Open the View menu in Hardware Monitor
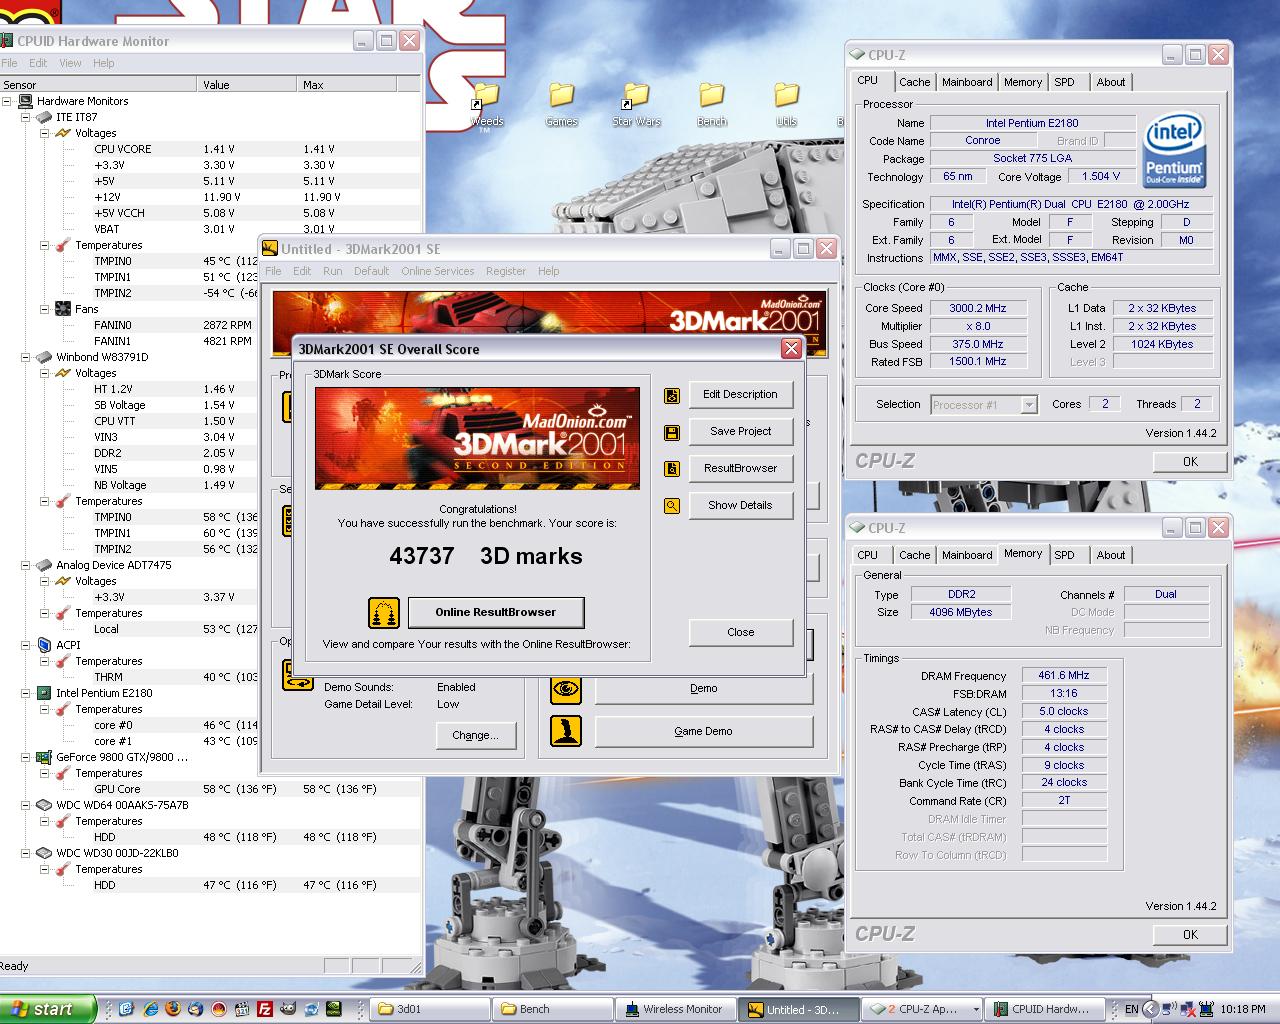1280x1024 pixels. [70, 63]
